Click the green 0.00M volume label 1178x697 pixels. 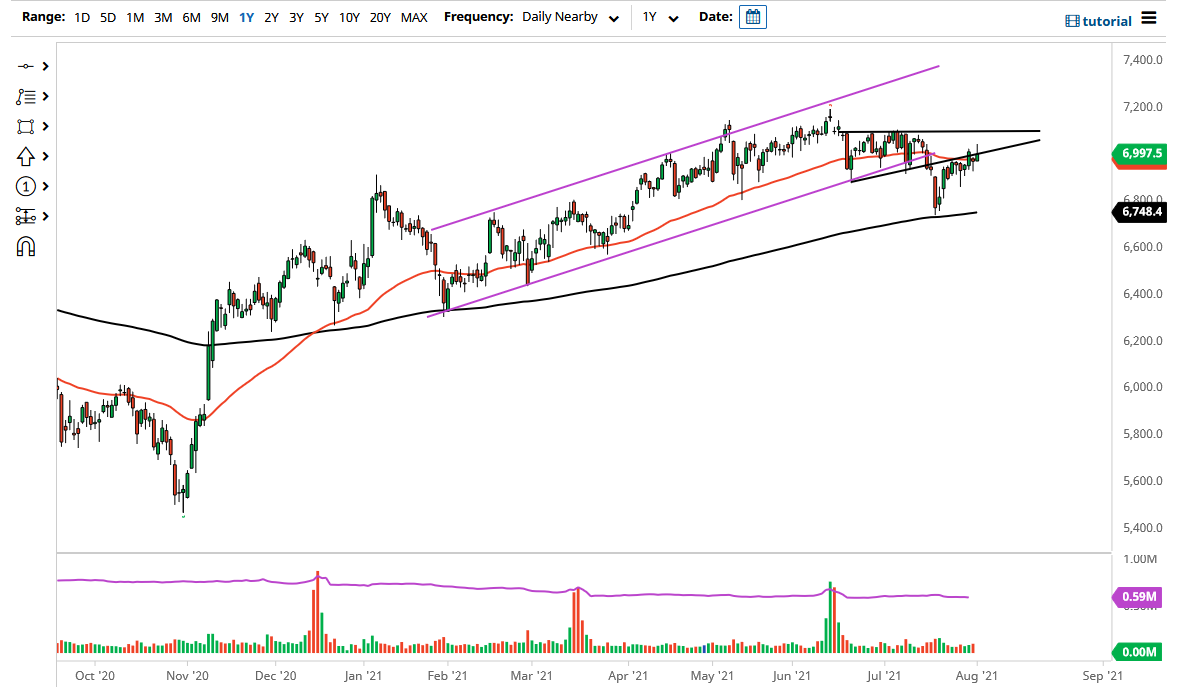point(1139,652)
